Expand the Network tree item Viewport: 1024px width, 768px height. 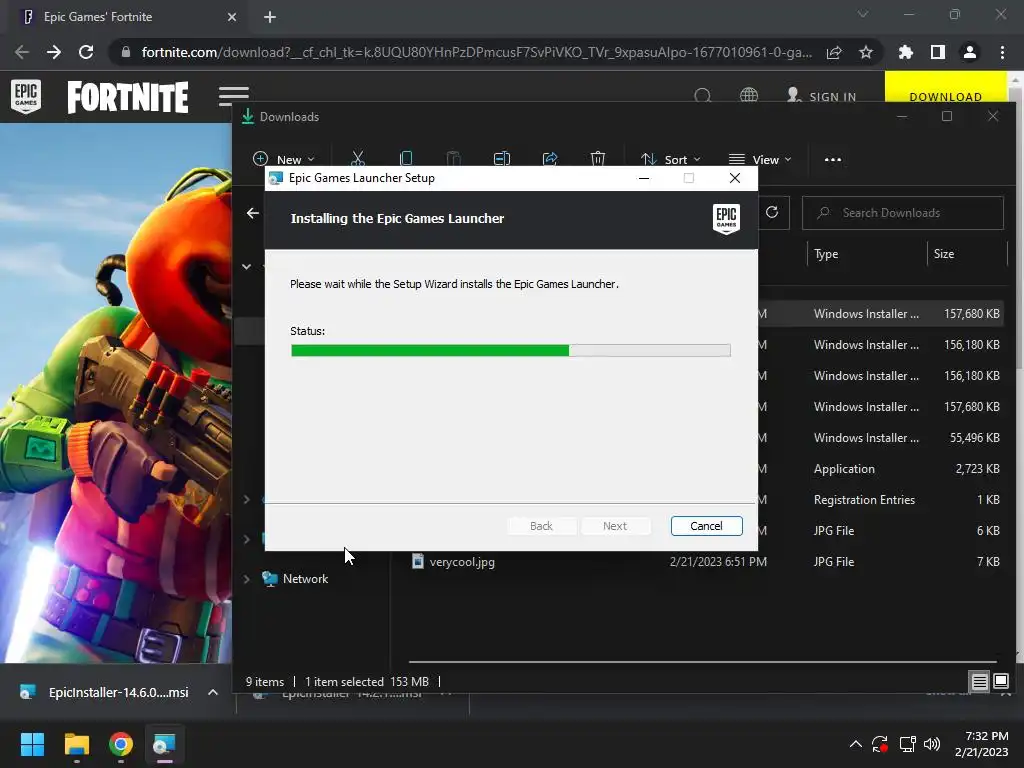247,579
